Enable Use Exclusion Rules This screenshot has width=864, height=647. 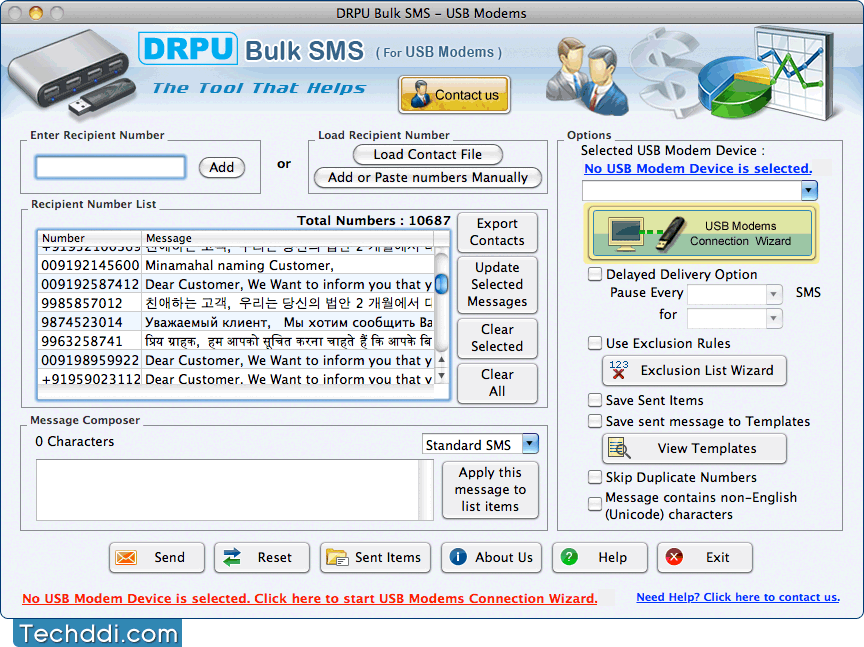595,343
